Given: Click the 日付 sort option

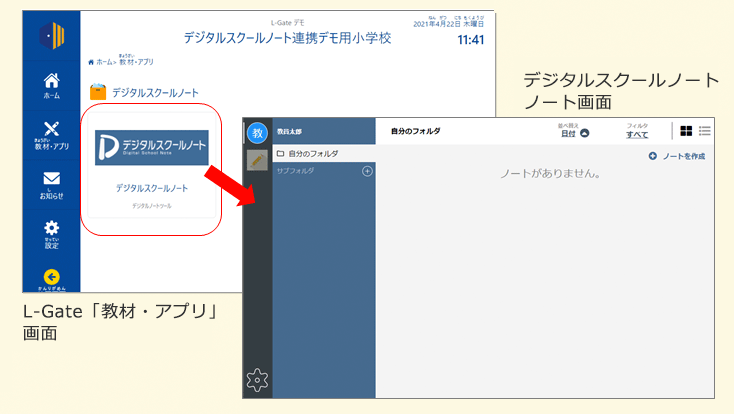Looking at the screenshot, I should (568, 133).
